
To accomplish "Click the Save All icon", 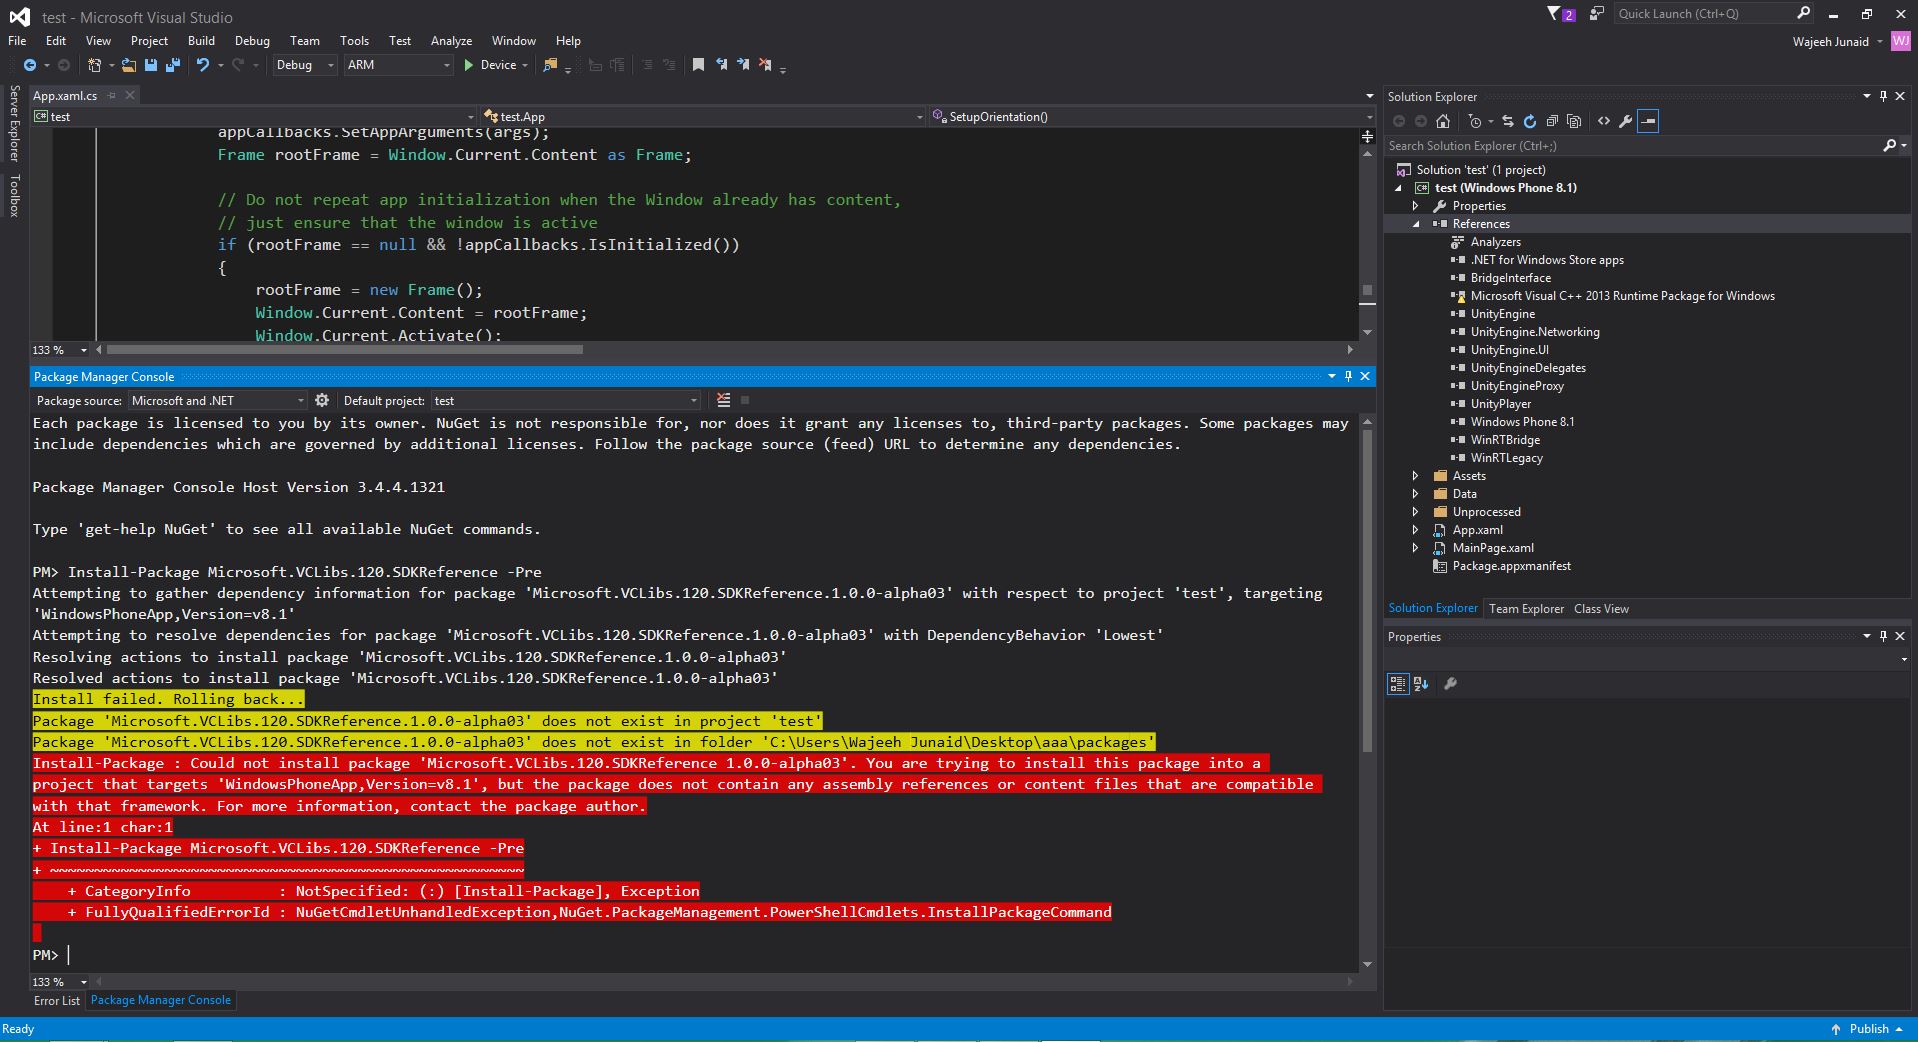I will click(172, 65).
